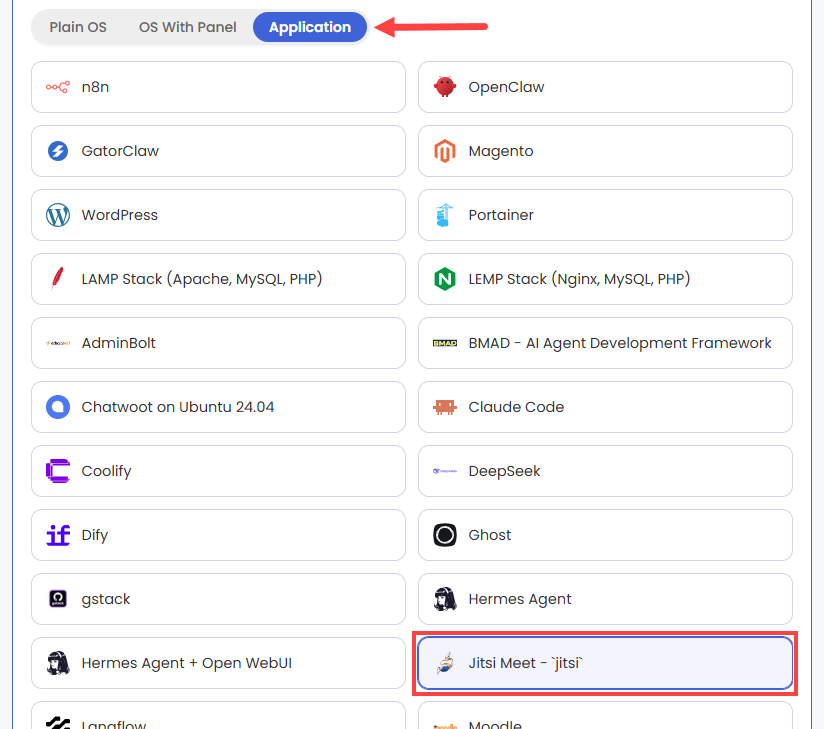Click the n8n workflow icon
The height and width of the screenshot is (729, 824).
pos(58,87)
